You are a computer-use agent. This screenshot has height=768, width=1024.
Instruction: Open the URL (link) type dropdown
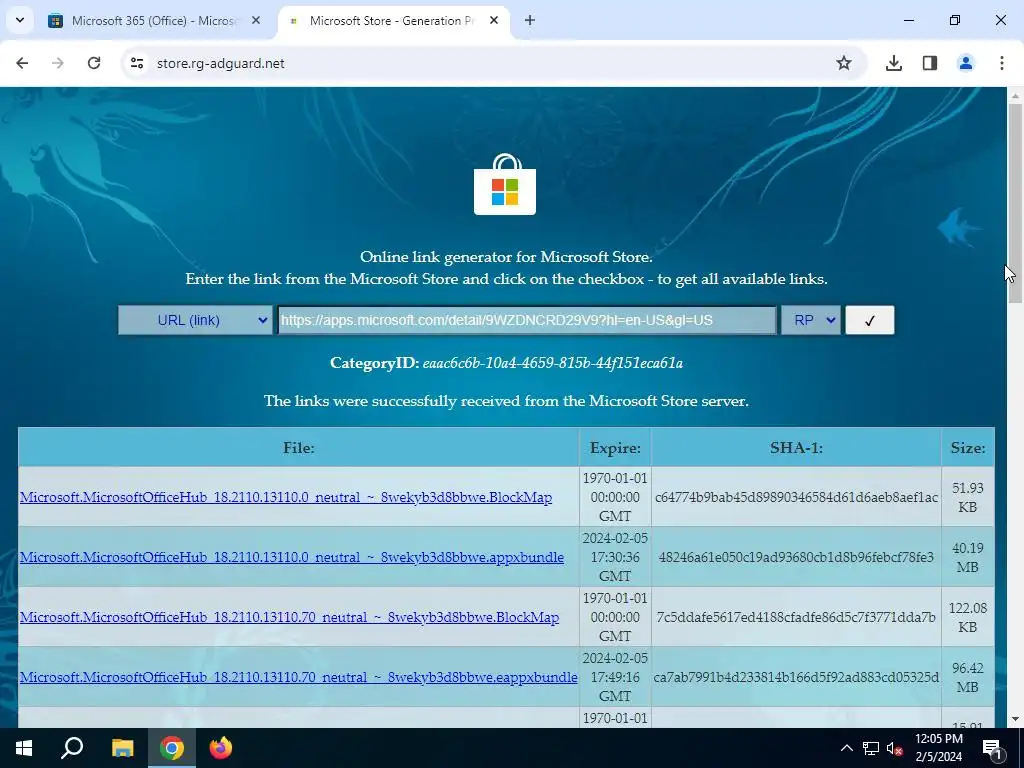point(195,320)
